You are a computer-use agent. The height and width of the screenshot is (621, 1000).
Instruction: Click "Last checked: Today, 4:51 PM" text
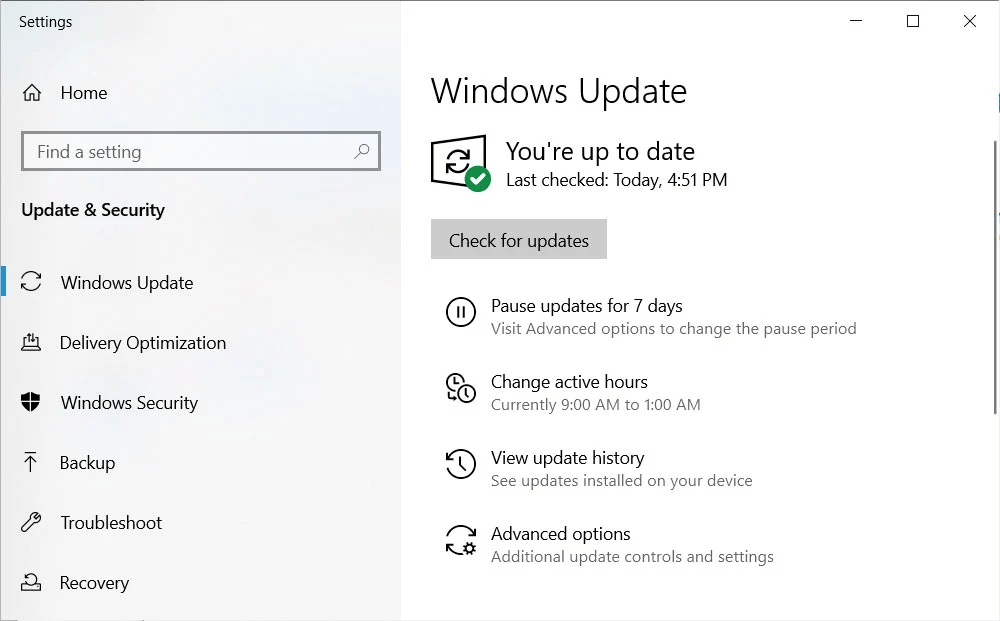pos(617,180)
